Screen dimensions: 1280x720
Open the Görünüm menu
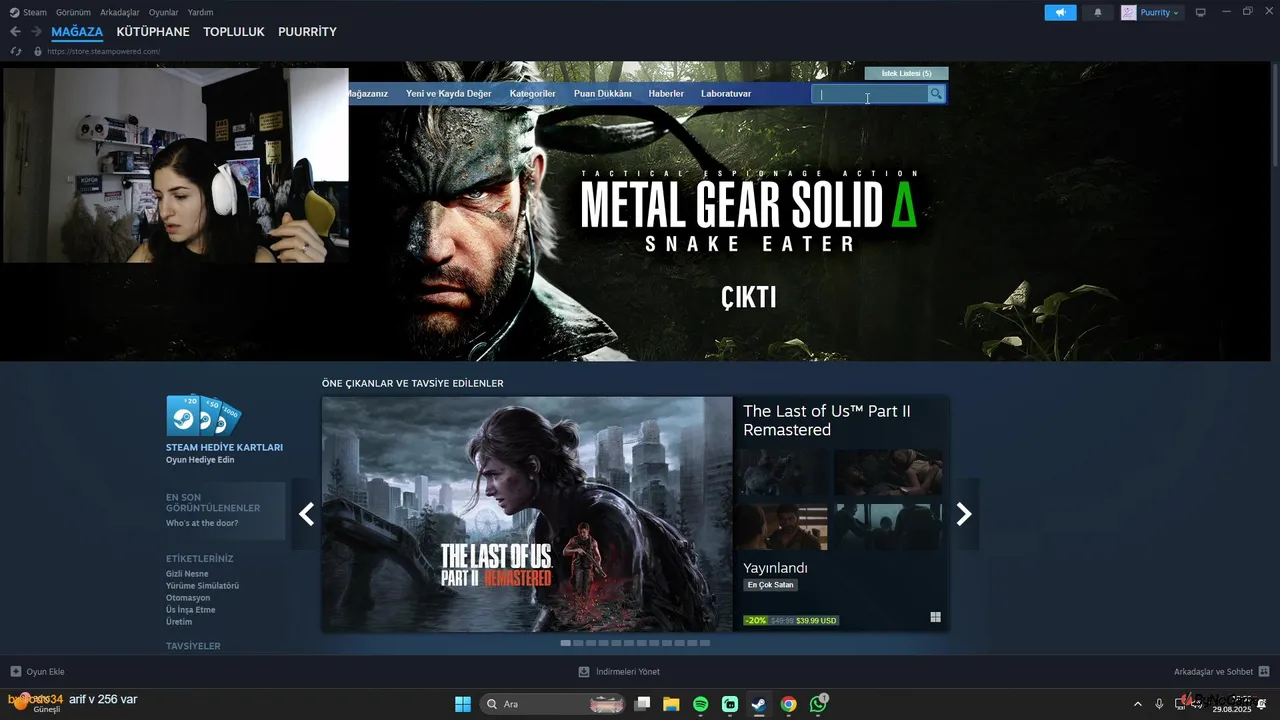coord(73,12)
